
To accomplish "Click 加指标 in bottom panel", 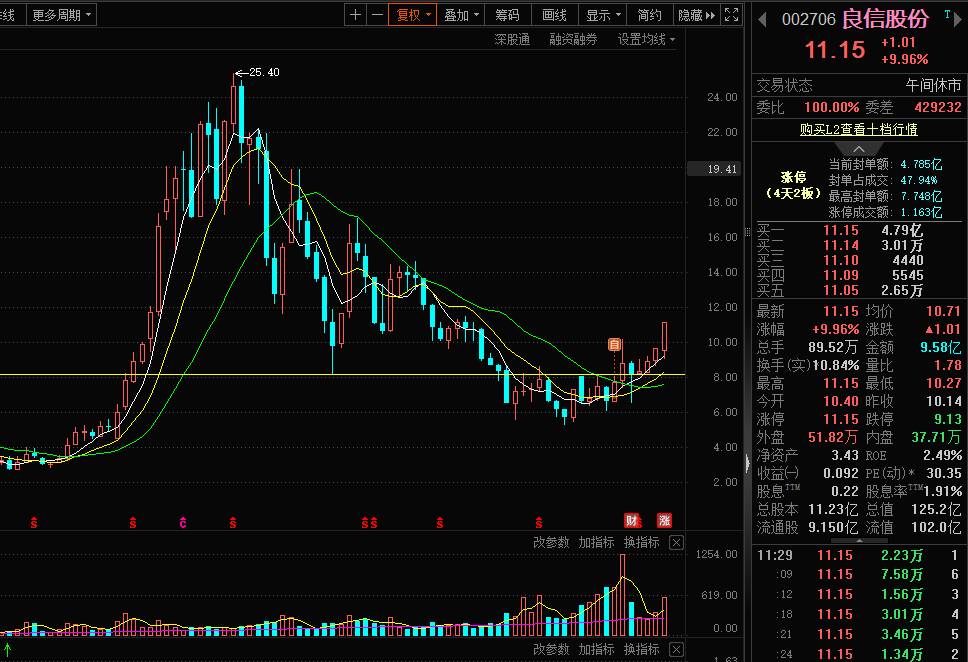I will click(596, 650).
